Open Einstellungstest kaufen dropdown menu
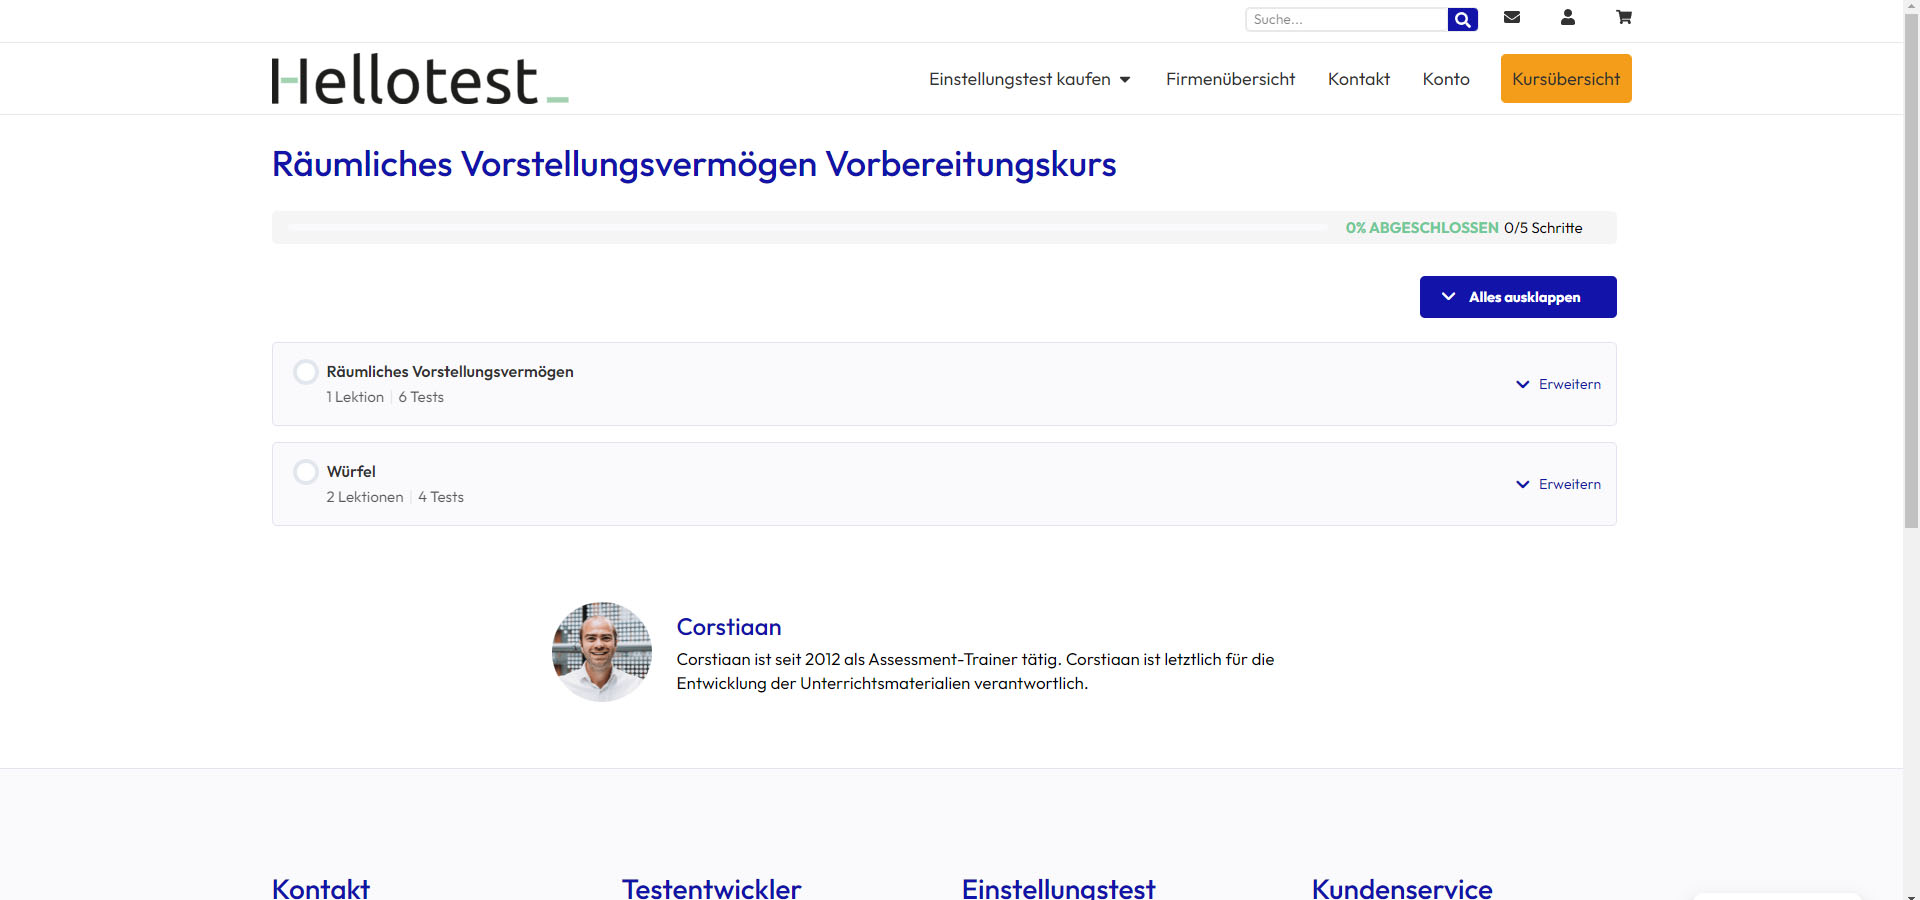The height and width of the screenshot is (900, 1920). [1030, 79]
